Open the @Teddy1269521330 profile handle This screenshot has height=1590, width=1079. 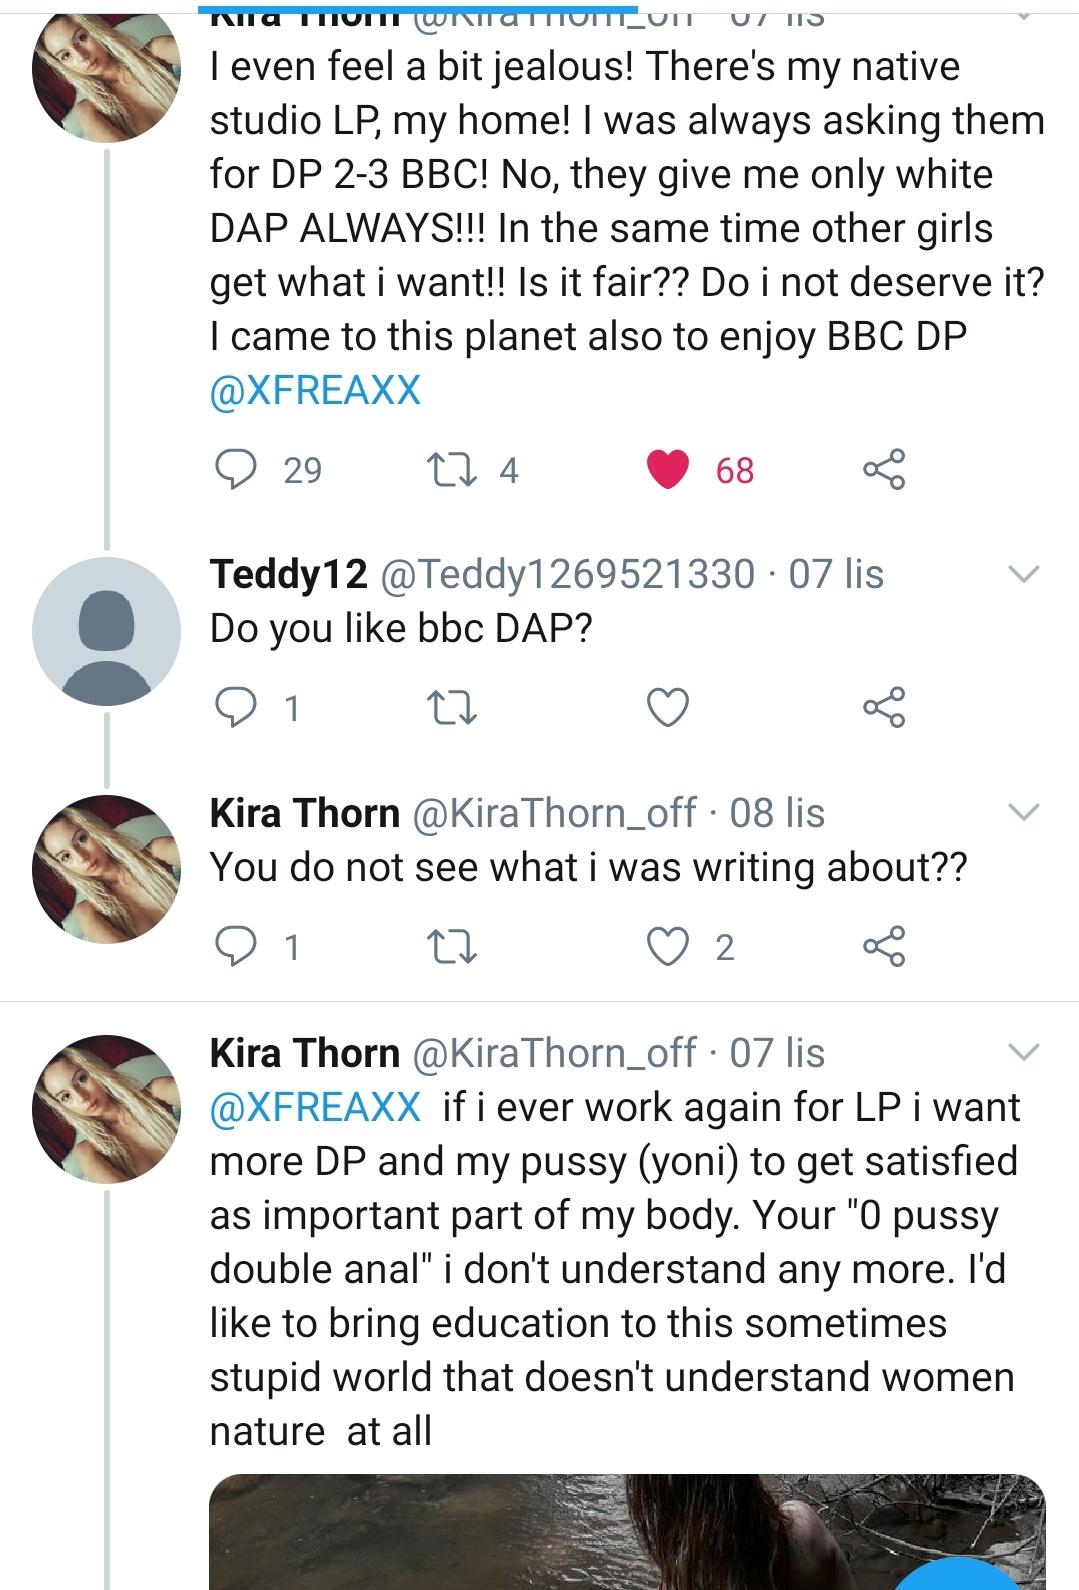click(x=566, y=574)
